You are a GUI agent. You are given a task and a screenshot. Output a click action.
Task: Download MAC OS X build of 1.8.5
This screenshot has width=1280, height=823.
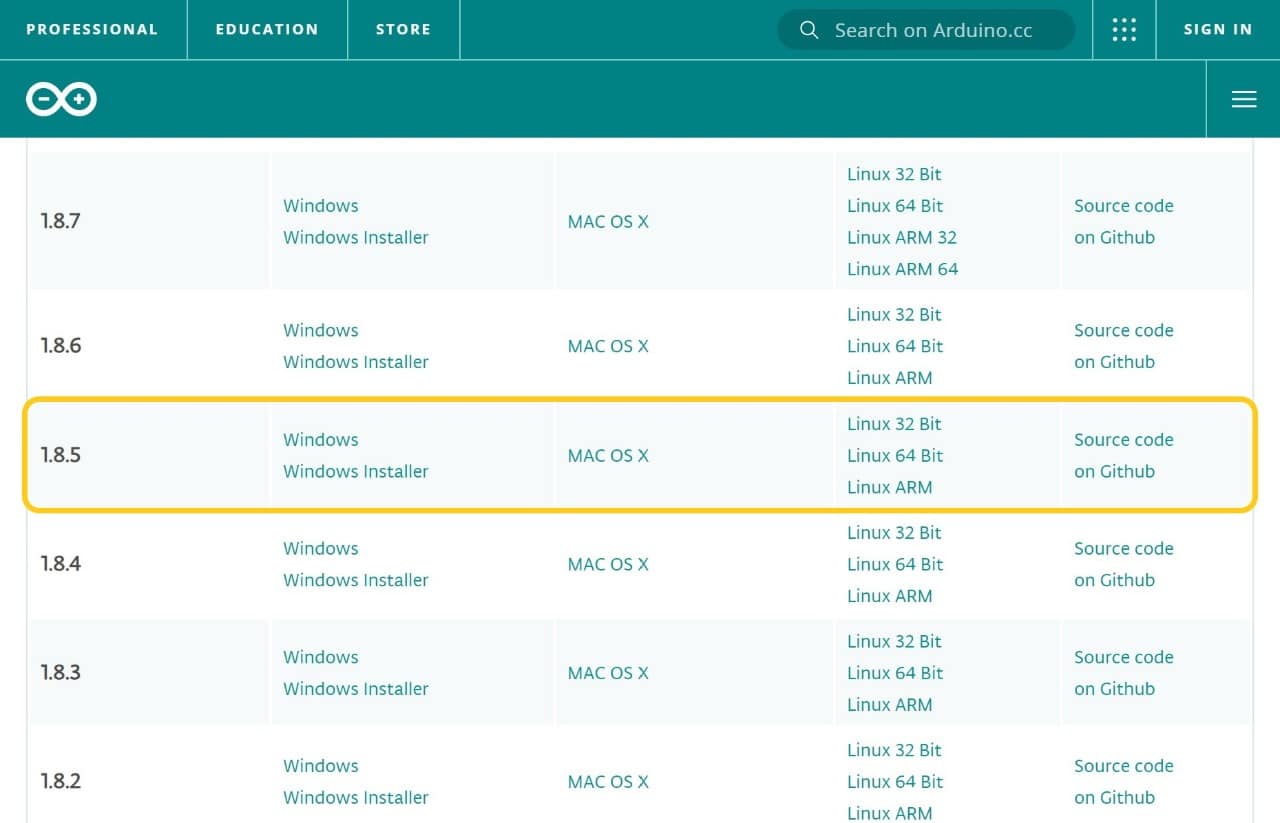[x=608, y=456]
